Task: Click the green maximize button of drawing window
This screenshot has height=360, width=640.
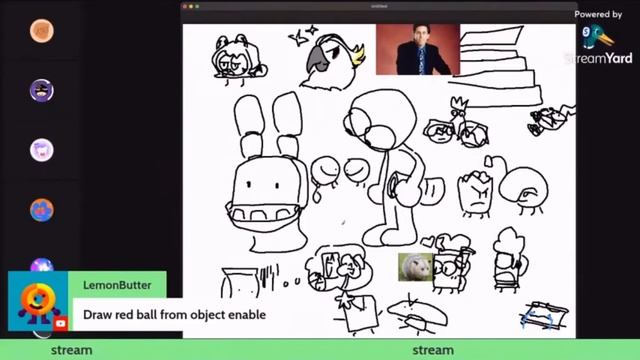Action: click(x=197, y=6)
